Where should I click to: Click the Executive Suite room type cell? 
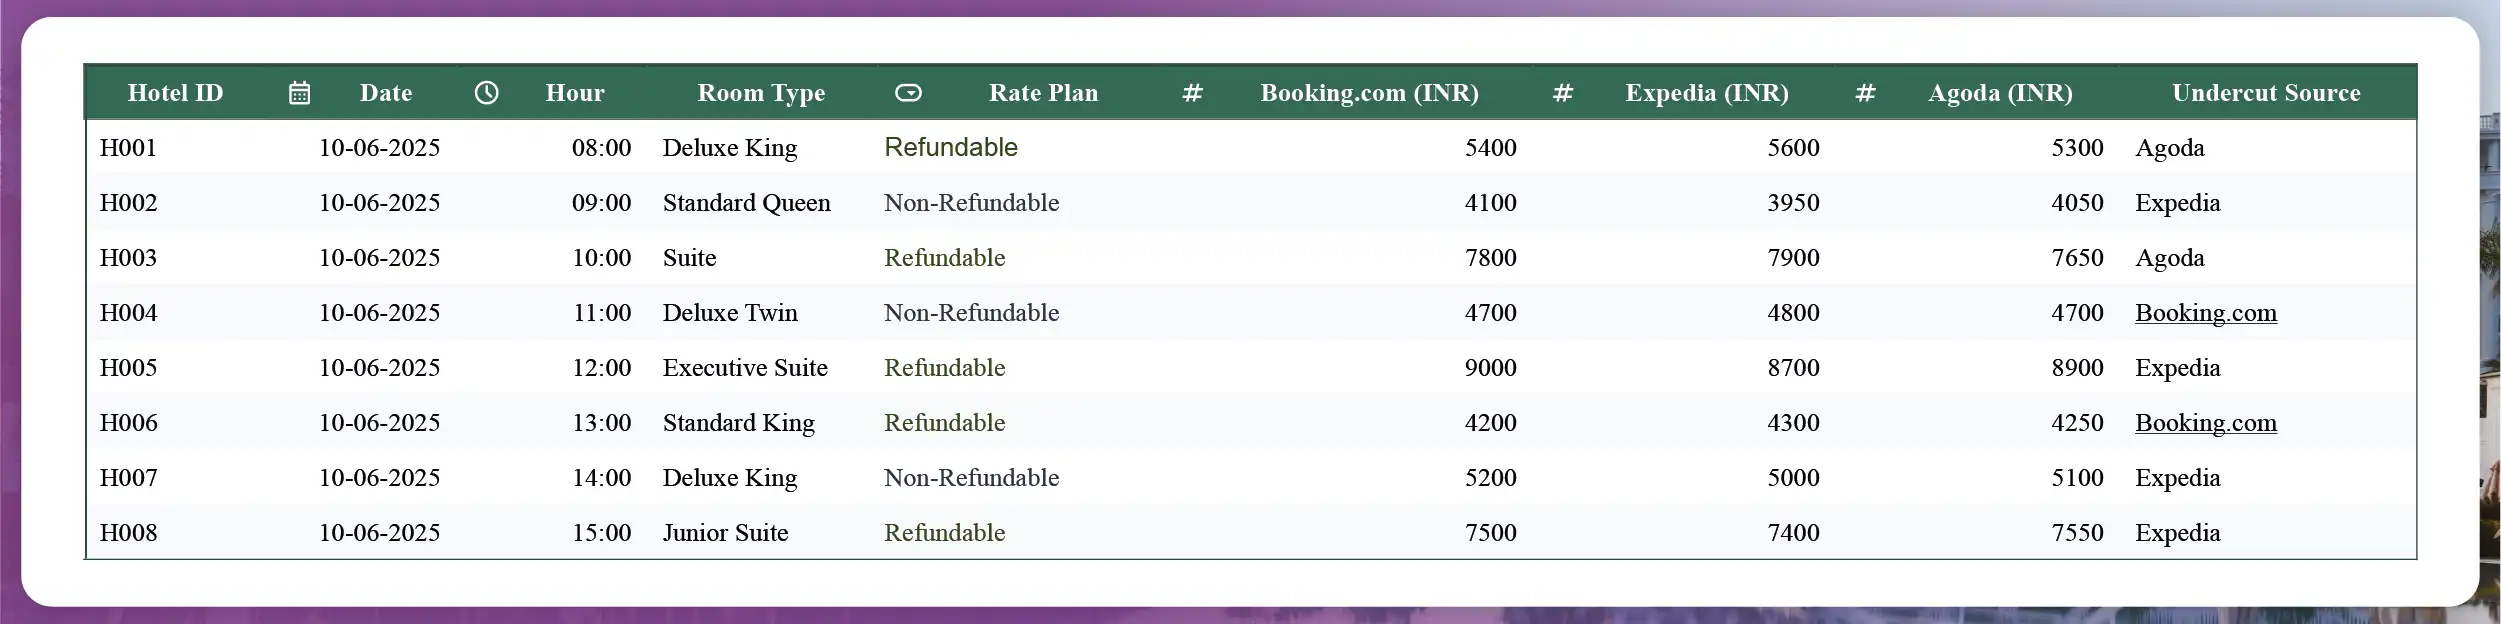[x=745, y=368]
